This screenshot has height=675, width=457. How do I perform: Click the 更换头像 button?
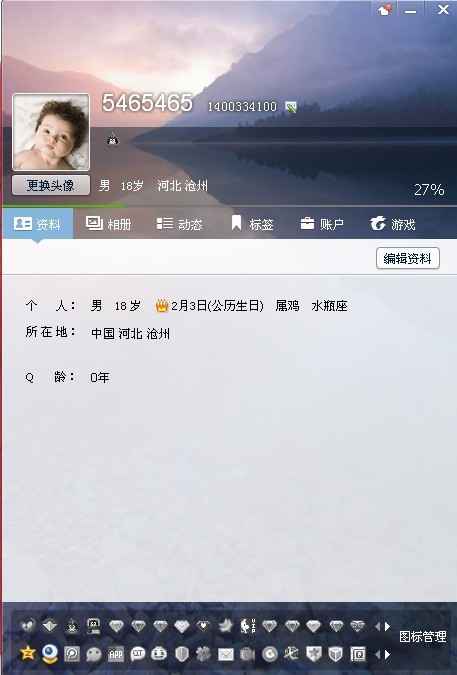tap(51, 186)
